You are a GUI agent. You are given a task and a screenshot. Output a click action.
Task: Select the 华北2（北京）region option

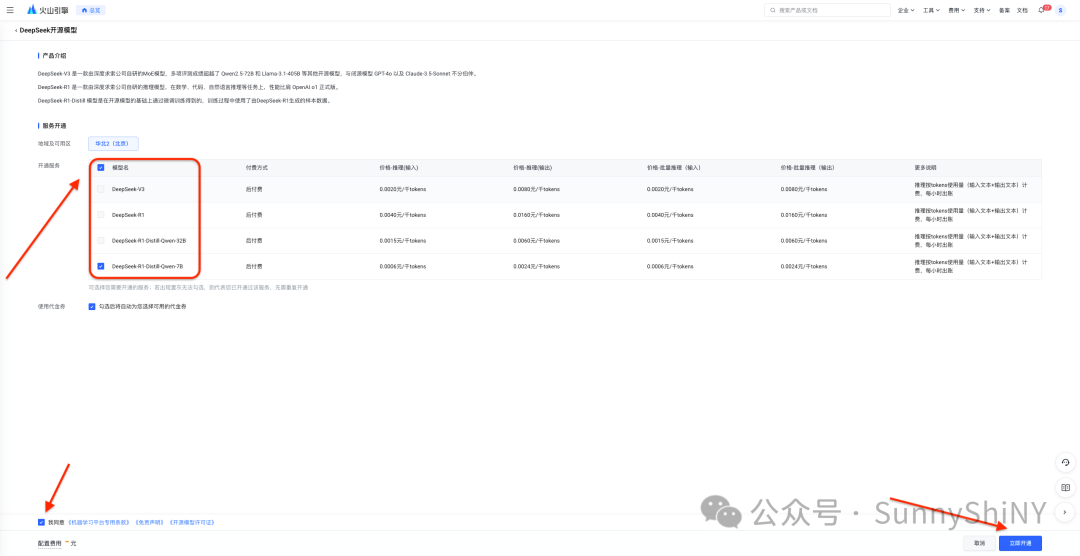pos(114,143)
